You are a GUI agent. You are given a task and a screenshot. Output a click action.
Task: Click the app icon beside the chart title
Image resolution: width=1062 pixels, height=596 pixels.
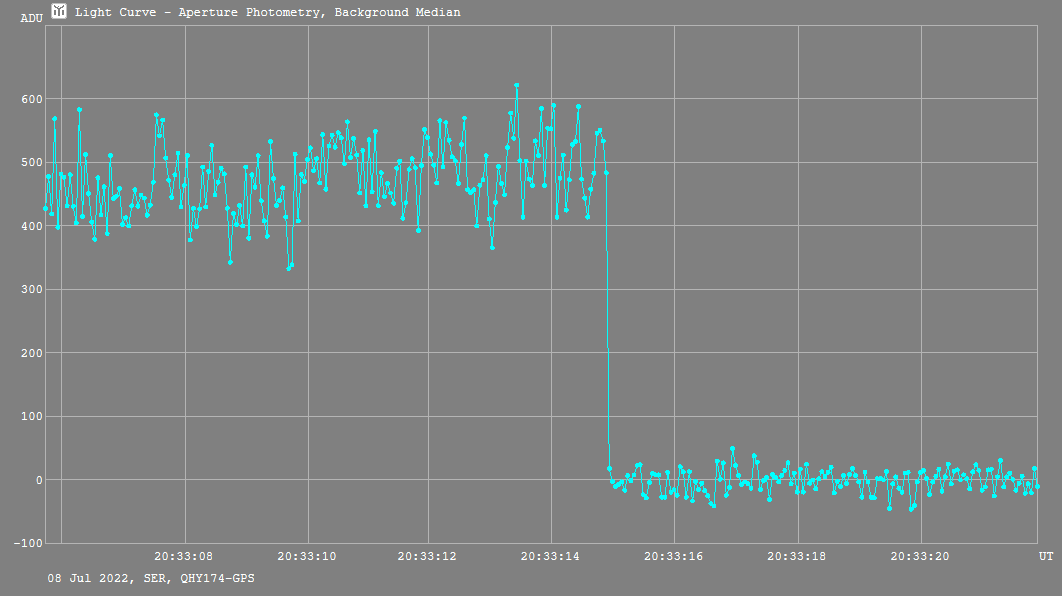tap(59, 11)
